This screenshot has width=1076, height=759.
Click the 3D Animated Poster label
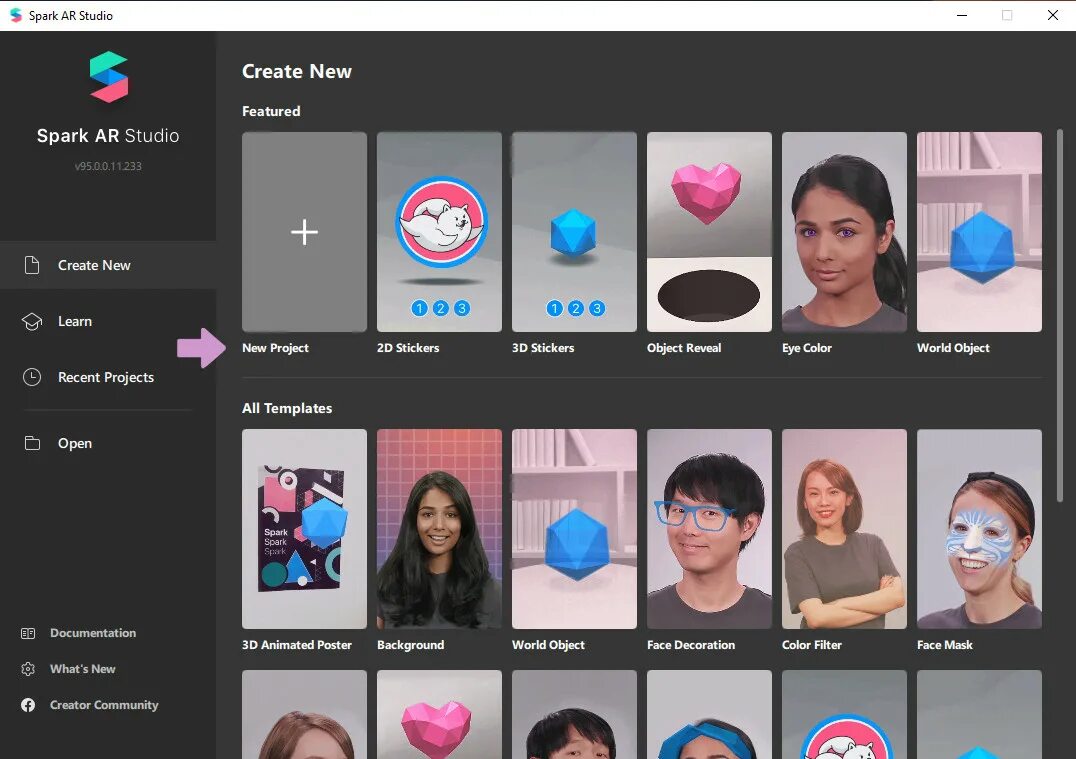click(297, 645)
